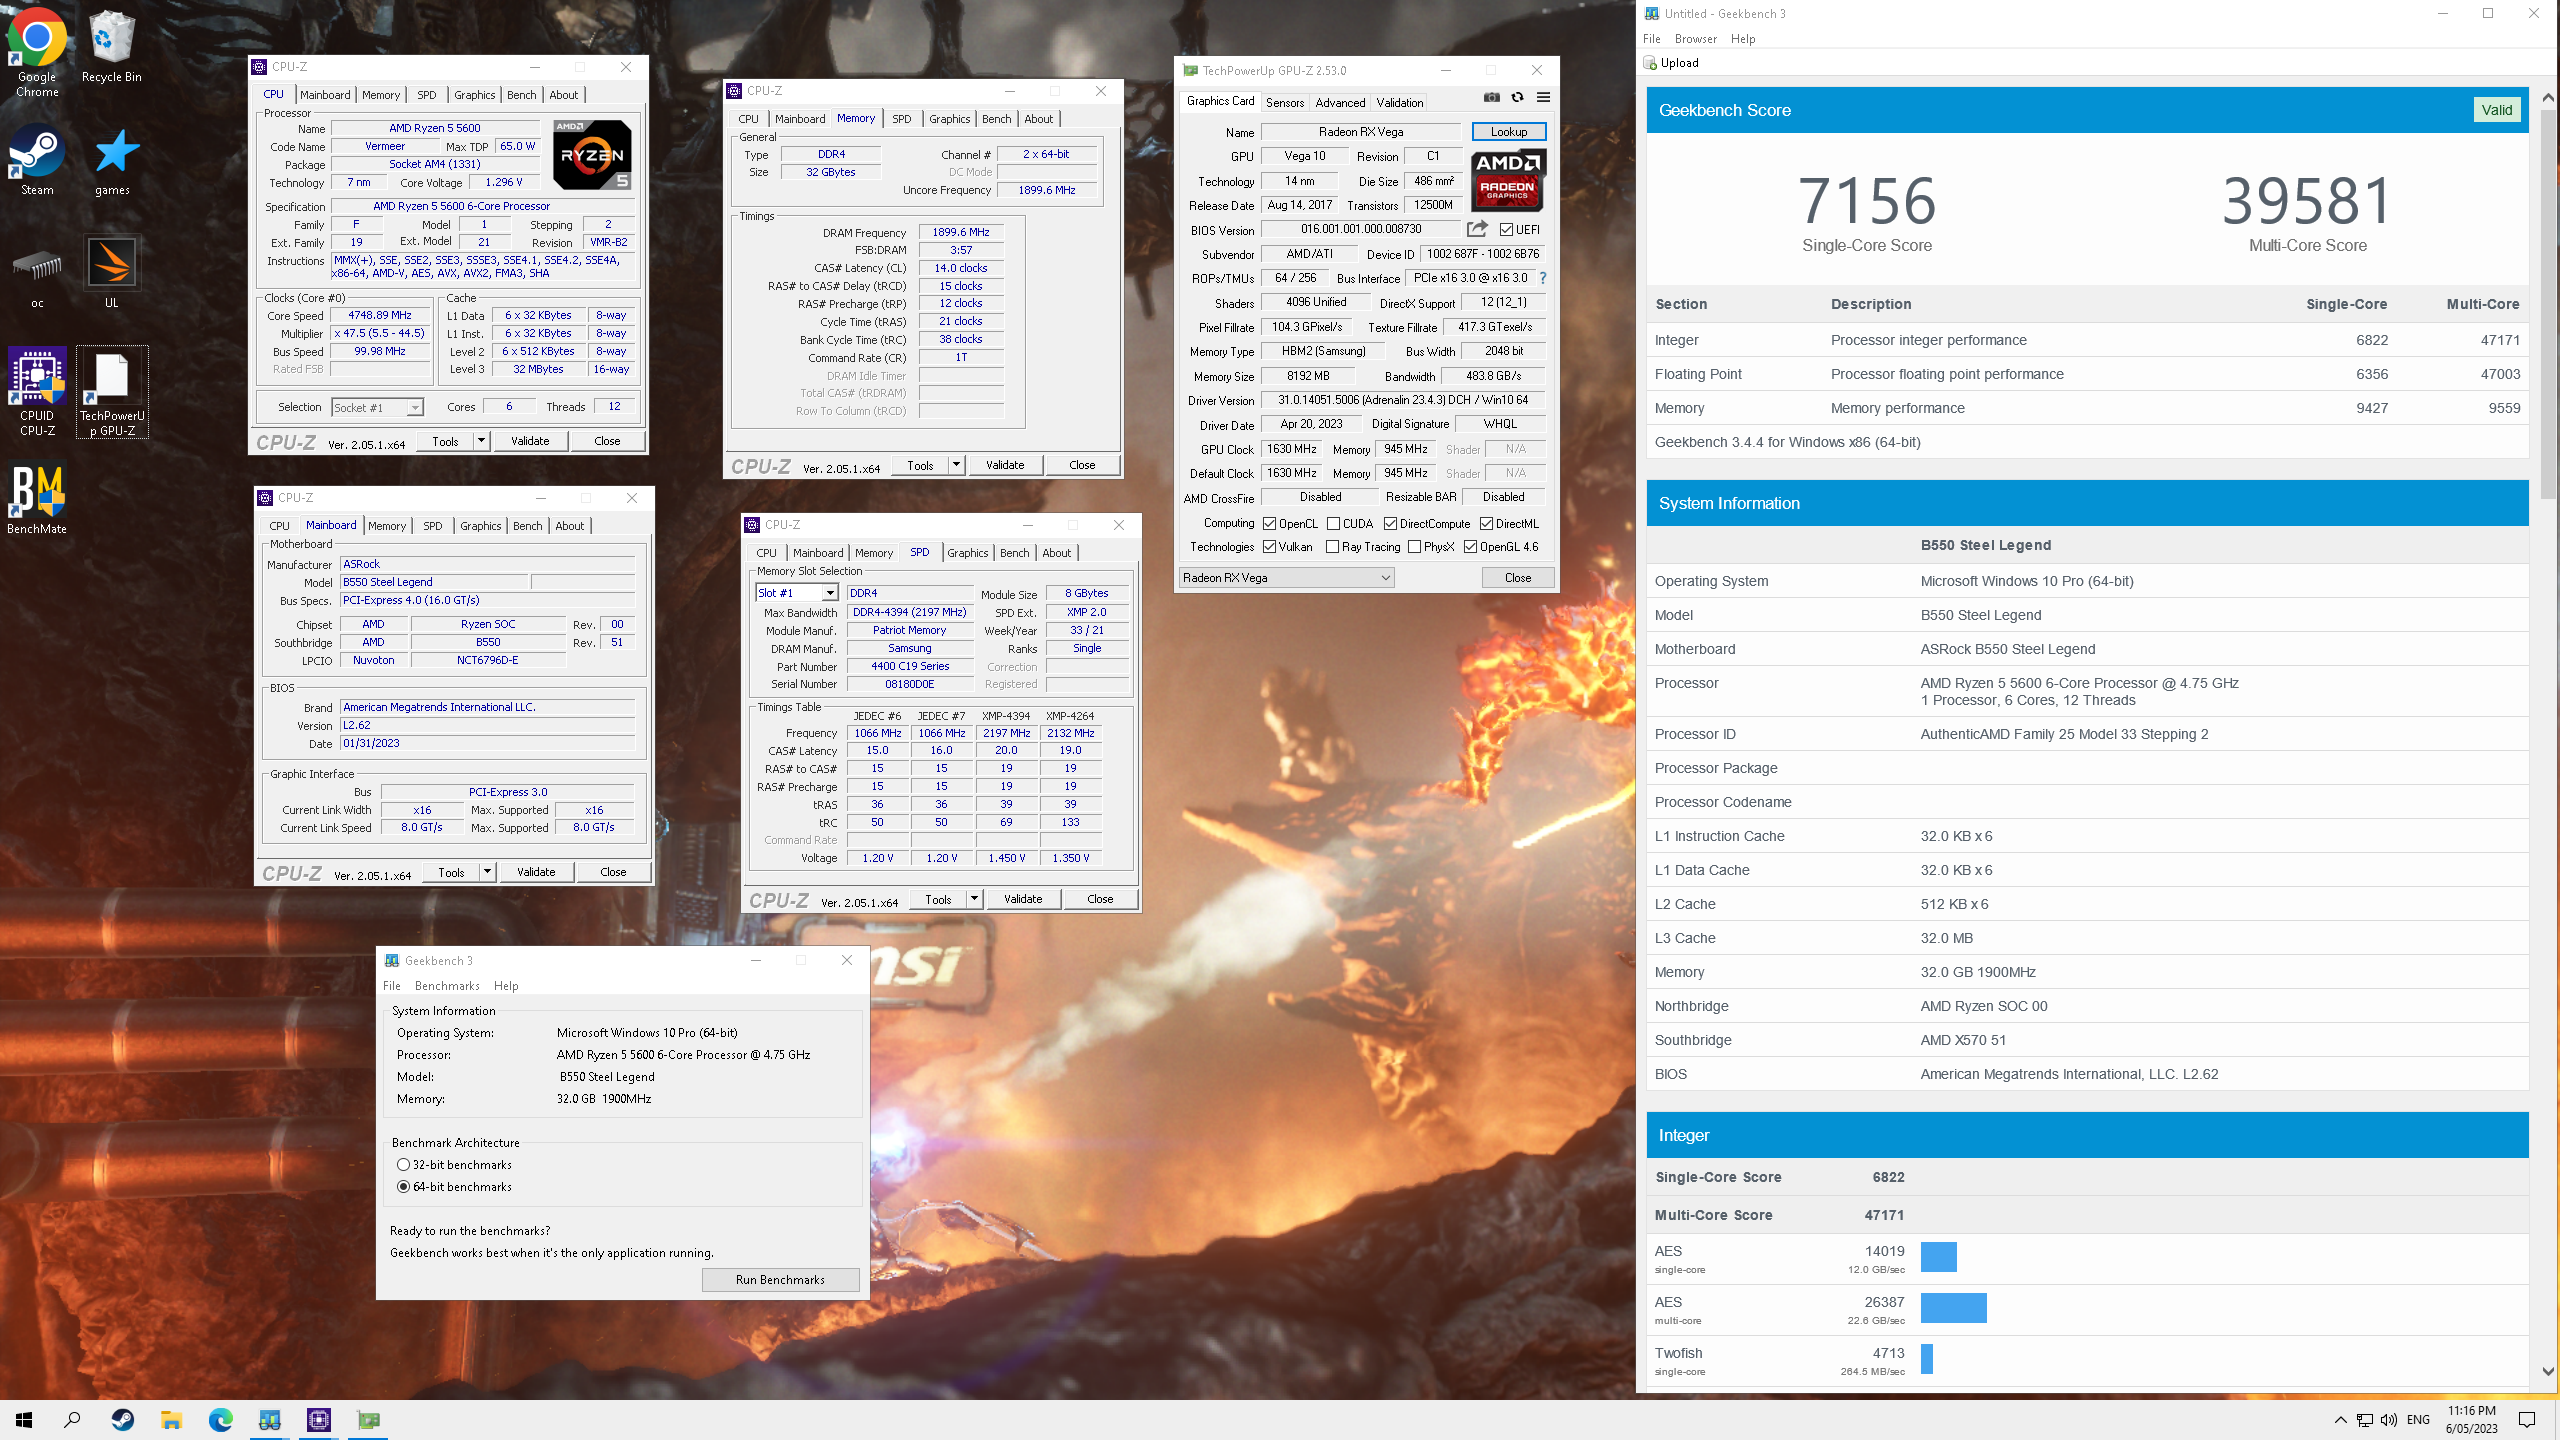Open Slot #1 dropdown in CPU-Z SPD
Viewport: 2560px width, 1440px height.
coord(796,593)
